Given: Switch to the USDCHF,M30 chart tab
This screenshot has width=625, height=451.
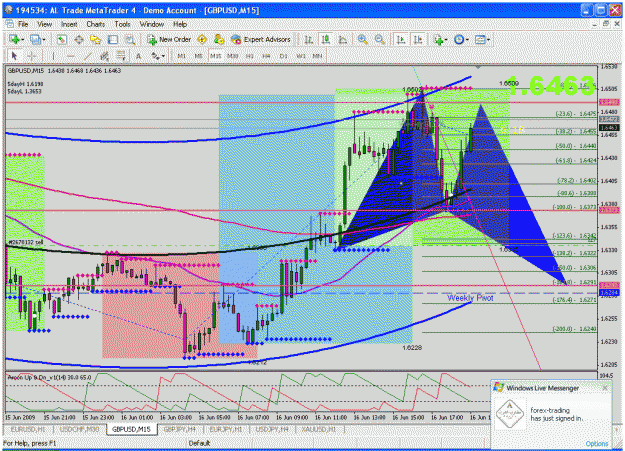Looking at the screenshot, I should pyautogui.click(x=79, y=429).
